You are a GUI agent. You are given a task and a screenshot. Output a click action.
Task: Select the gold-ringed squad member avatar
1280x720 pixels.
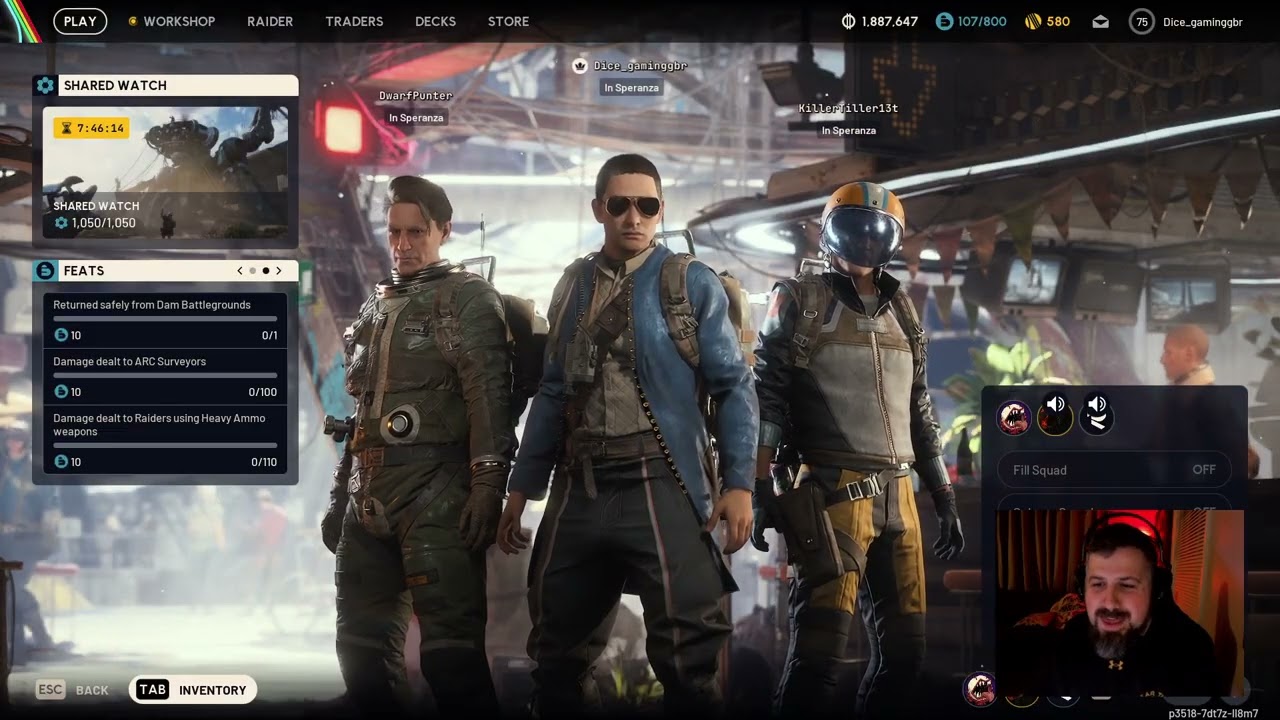tap(1055, 420)
